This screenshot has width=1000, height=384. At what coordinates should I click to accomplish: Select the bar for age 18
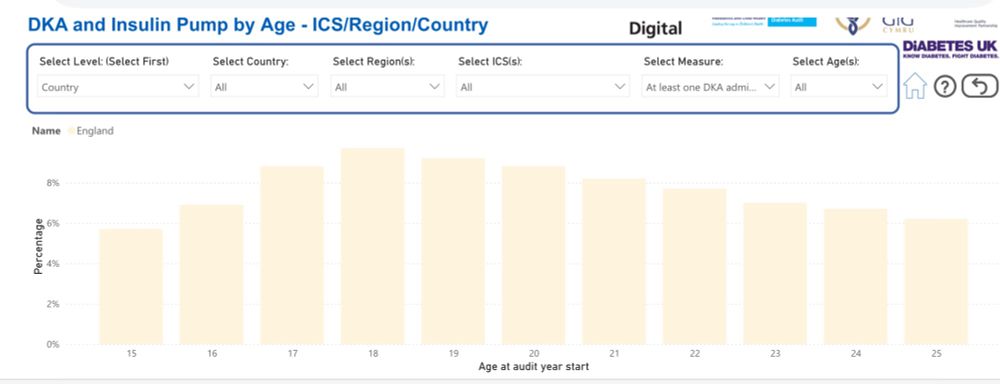(372, 246)
